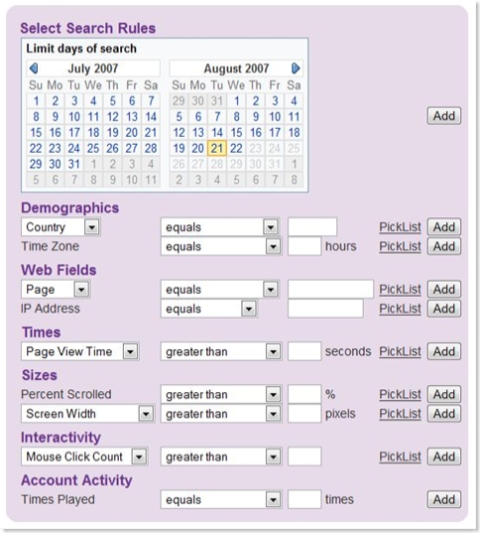This screenshot has width=480, height=533.
Task: Go to next month using right arrow
Action: [x=295, y=68]
